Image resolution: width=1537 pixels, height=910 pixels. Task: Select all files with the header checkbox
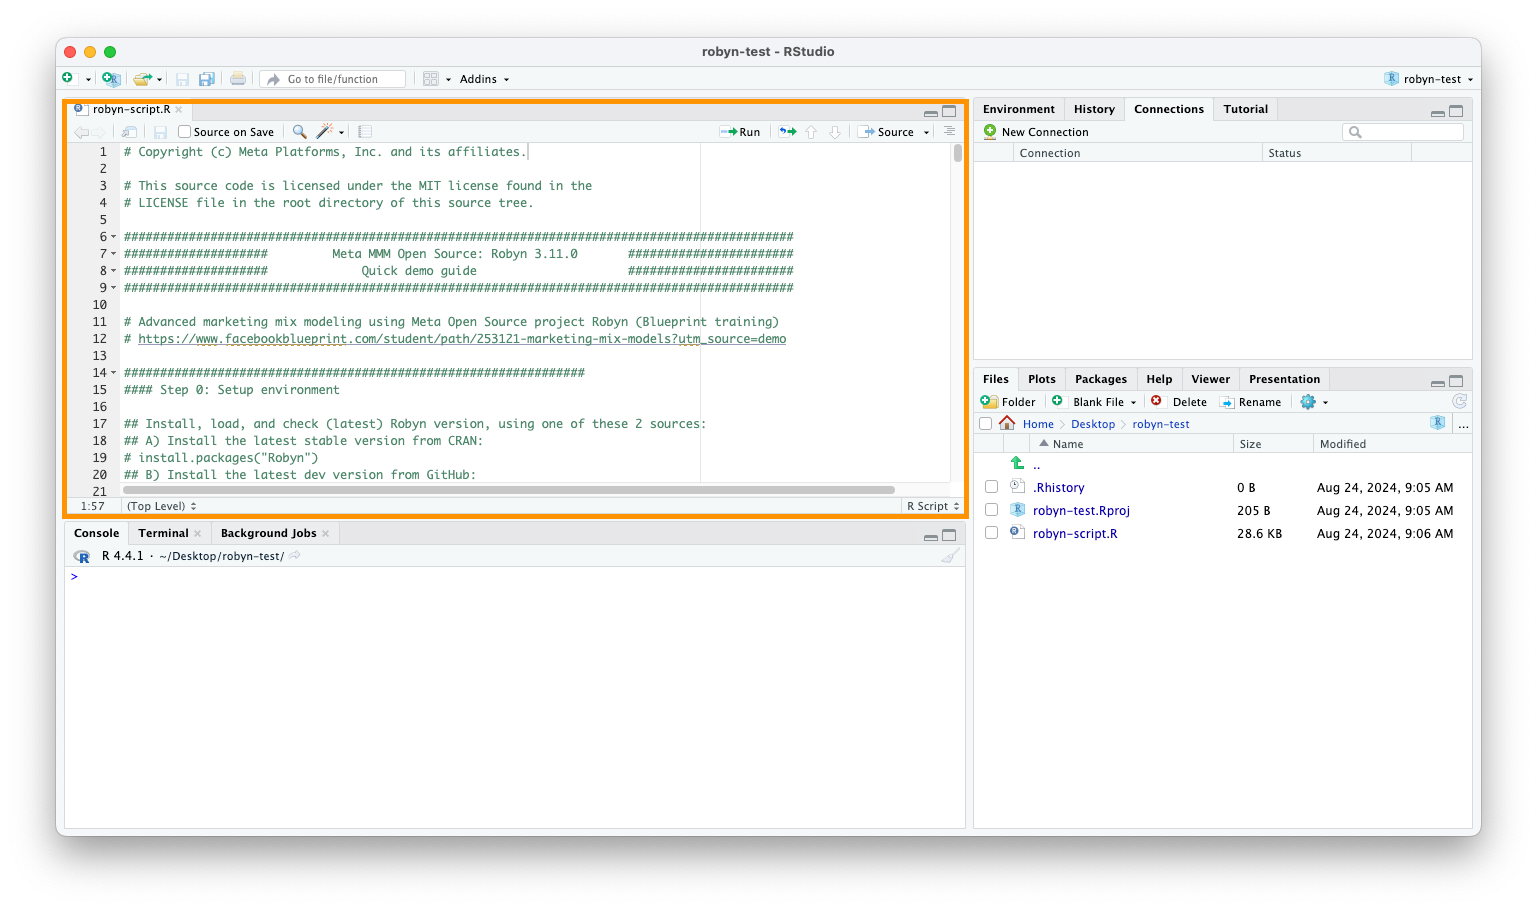tap(985, 423)
